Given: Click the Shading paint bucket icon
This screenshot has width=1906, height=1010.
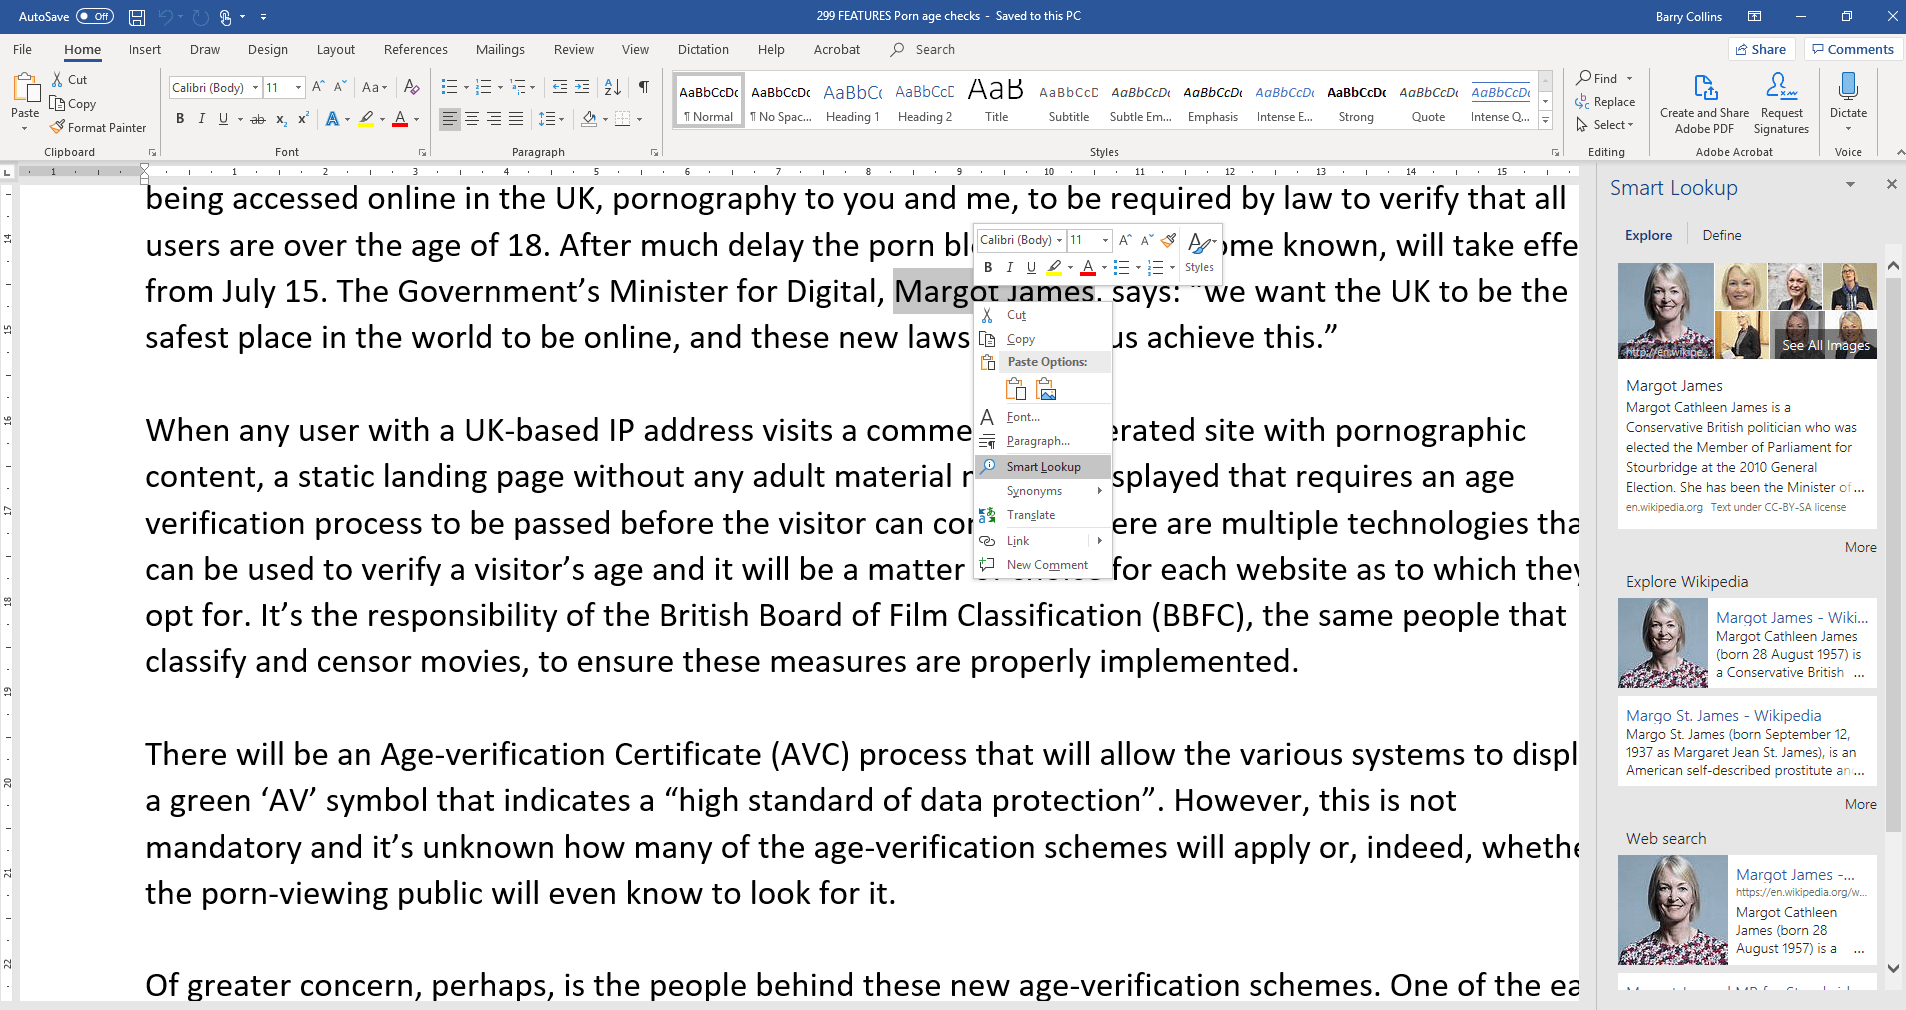Looking at the screenshot, I should point(589,119).
